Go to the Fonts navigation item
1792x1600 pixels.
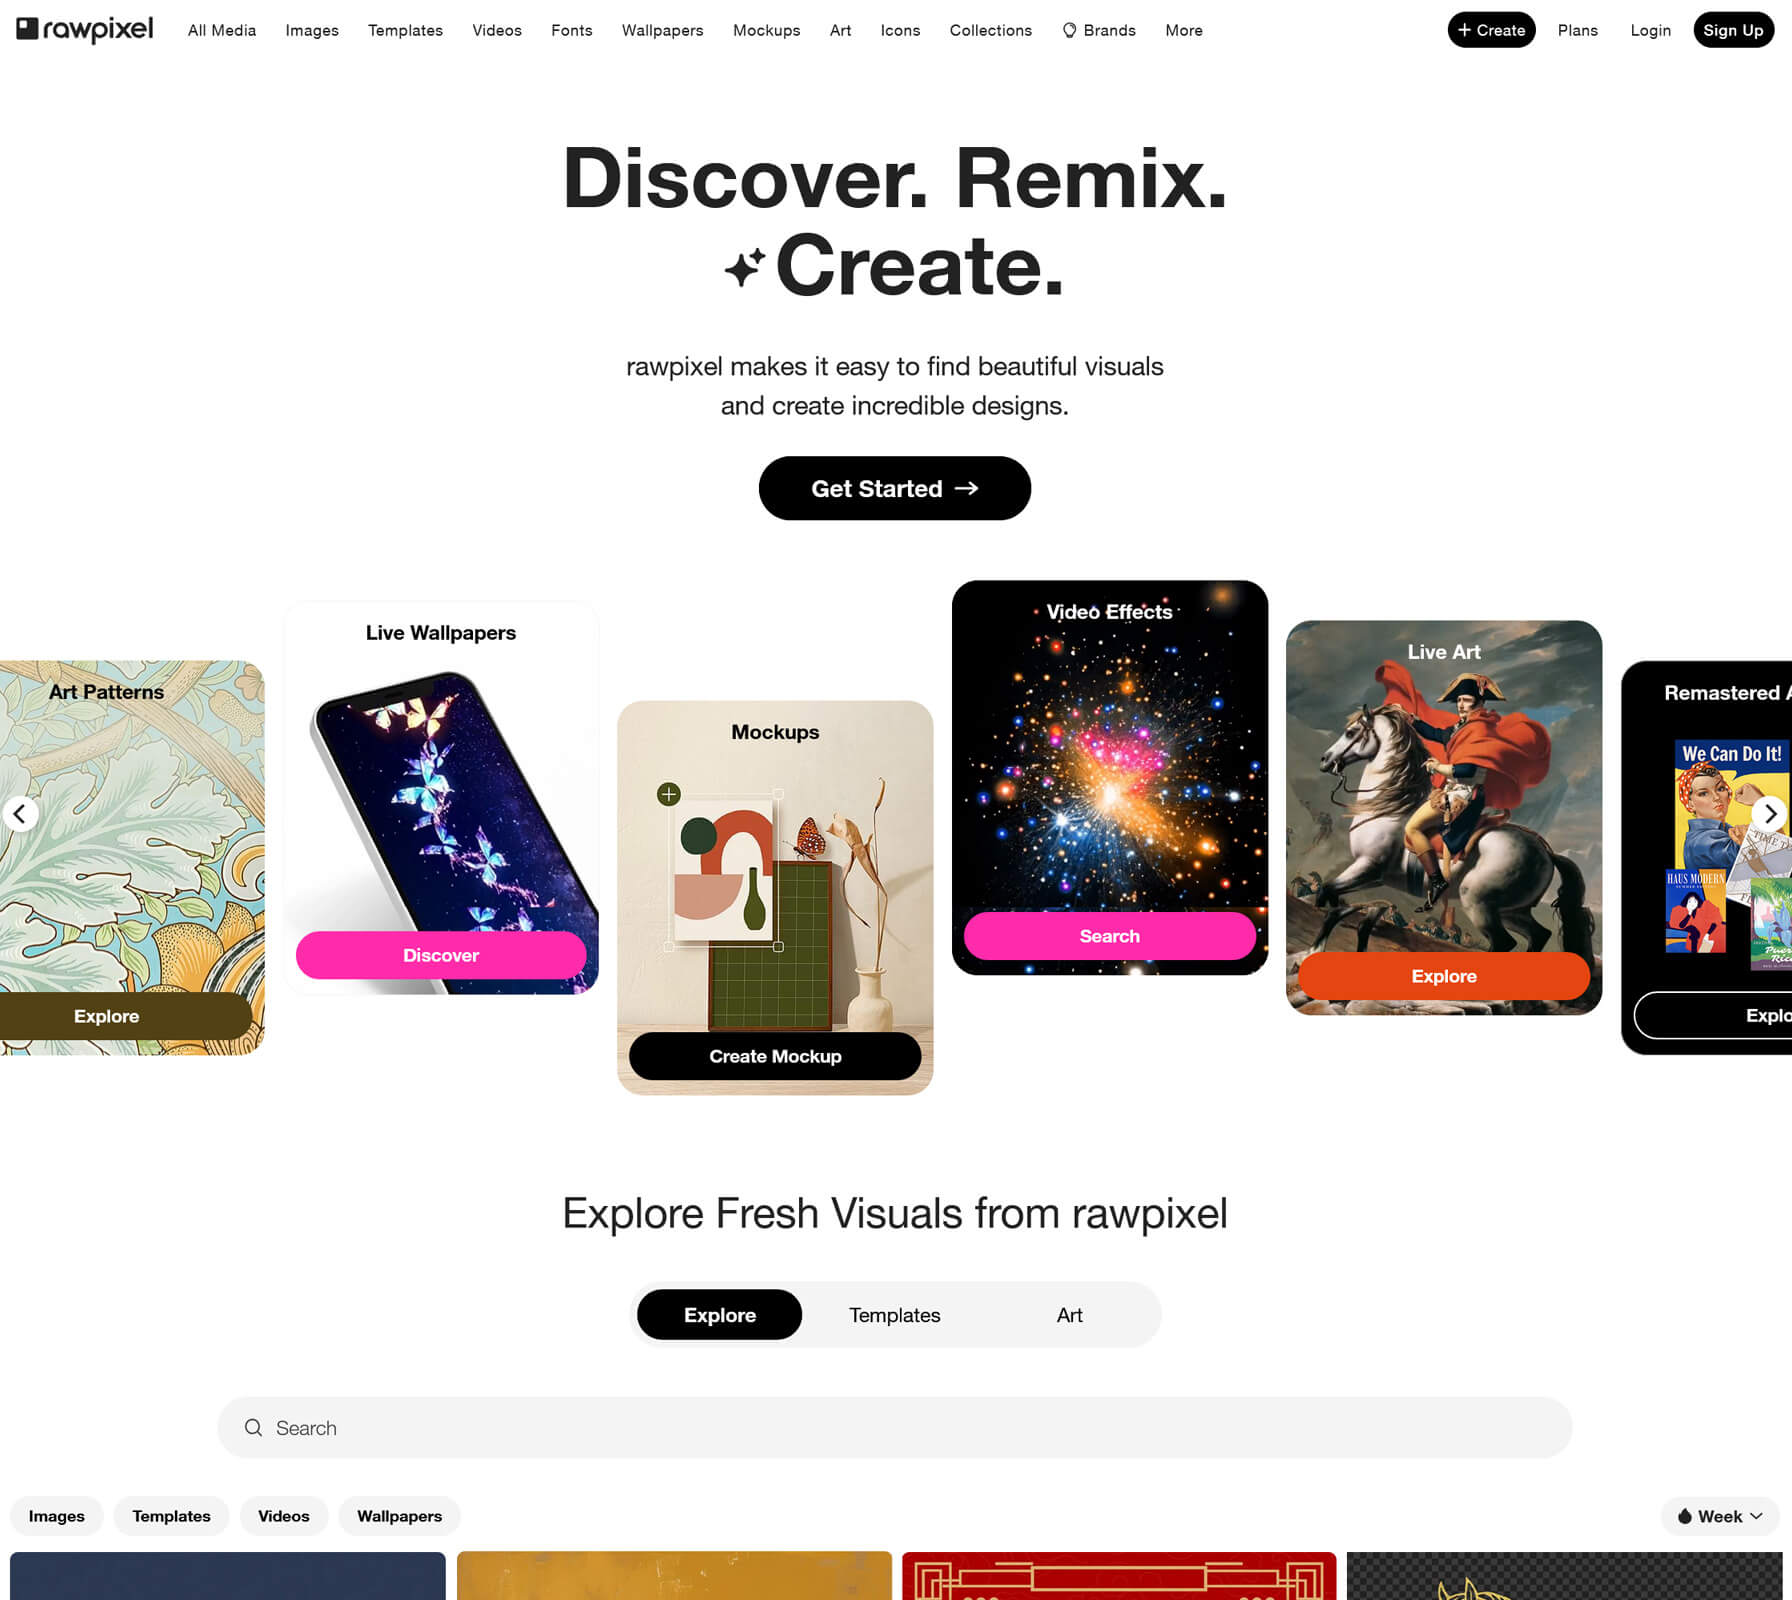tap(572, 30)
